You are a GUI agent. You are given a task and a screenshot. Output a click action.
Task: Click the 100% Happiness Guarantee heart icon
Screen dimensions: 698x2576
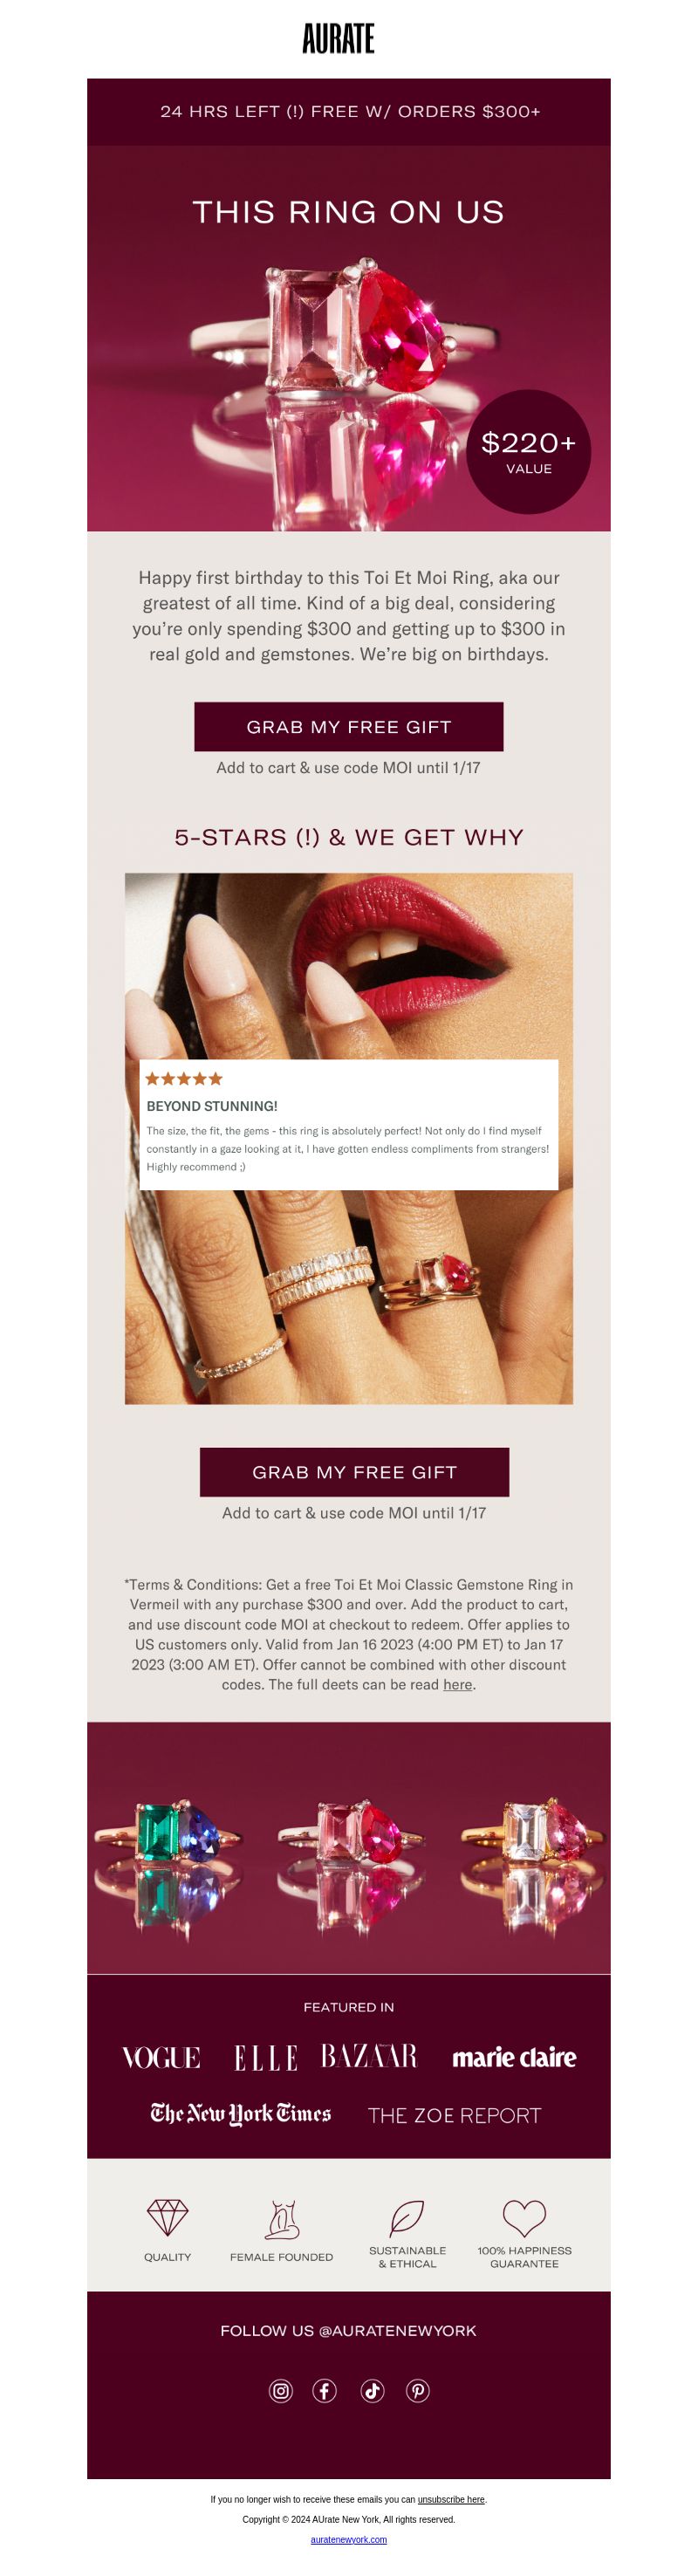[524, 2217]
